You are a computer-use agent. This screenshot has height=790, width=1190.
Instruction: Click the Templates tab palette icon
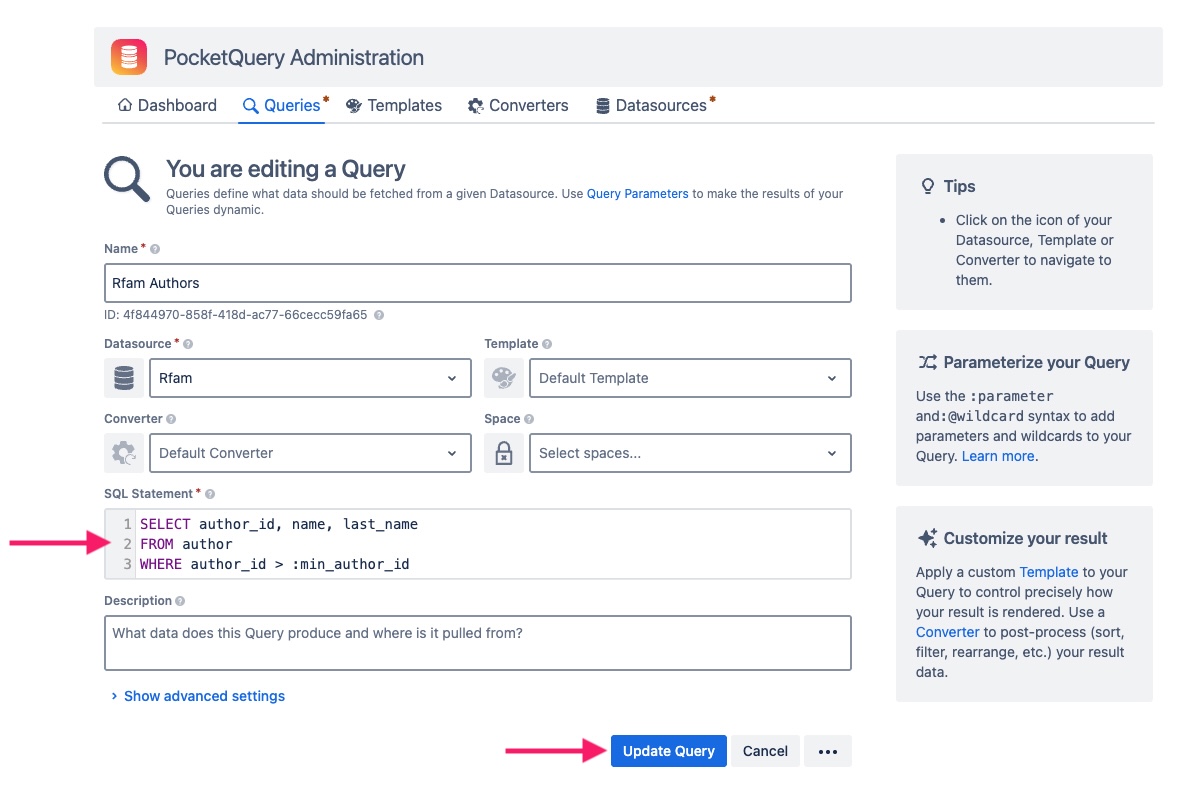[354, 105]
